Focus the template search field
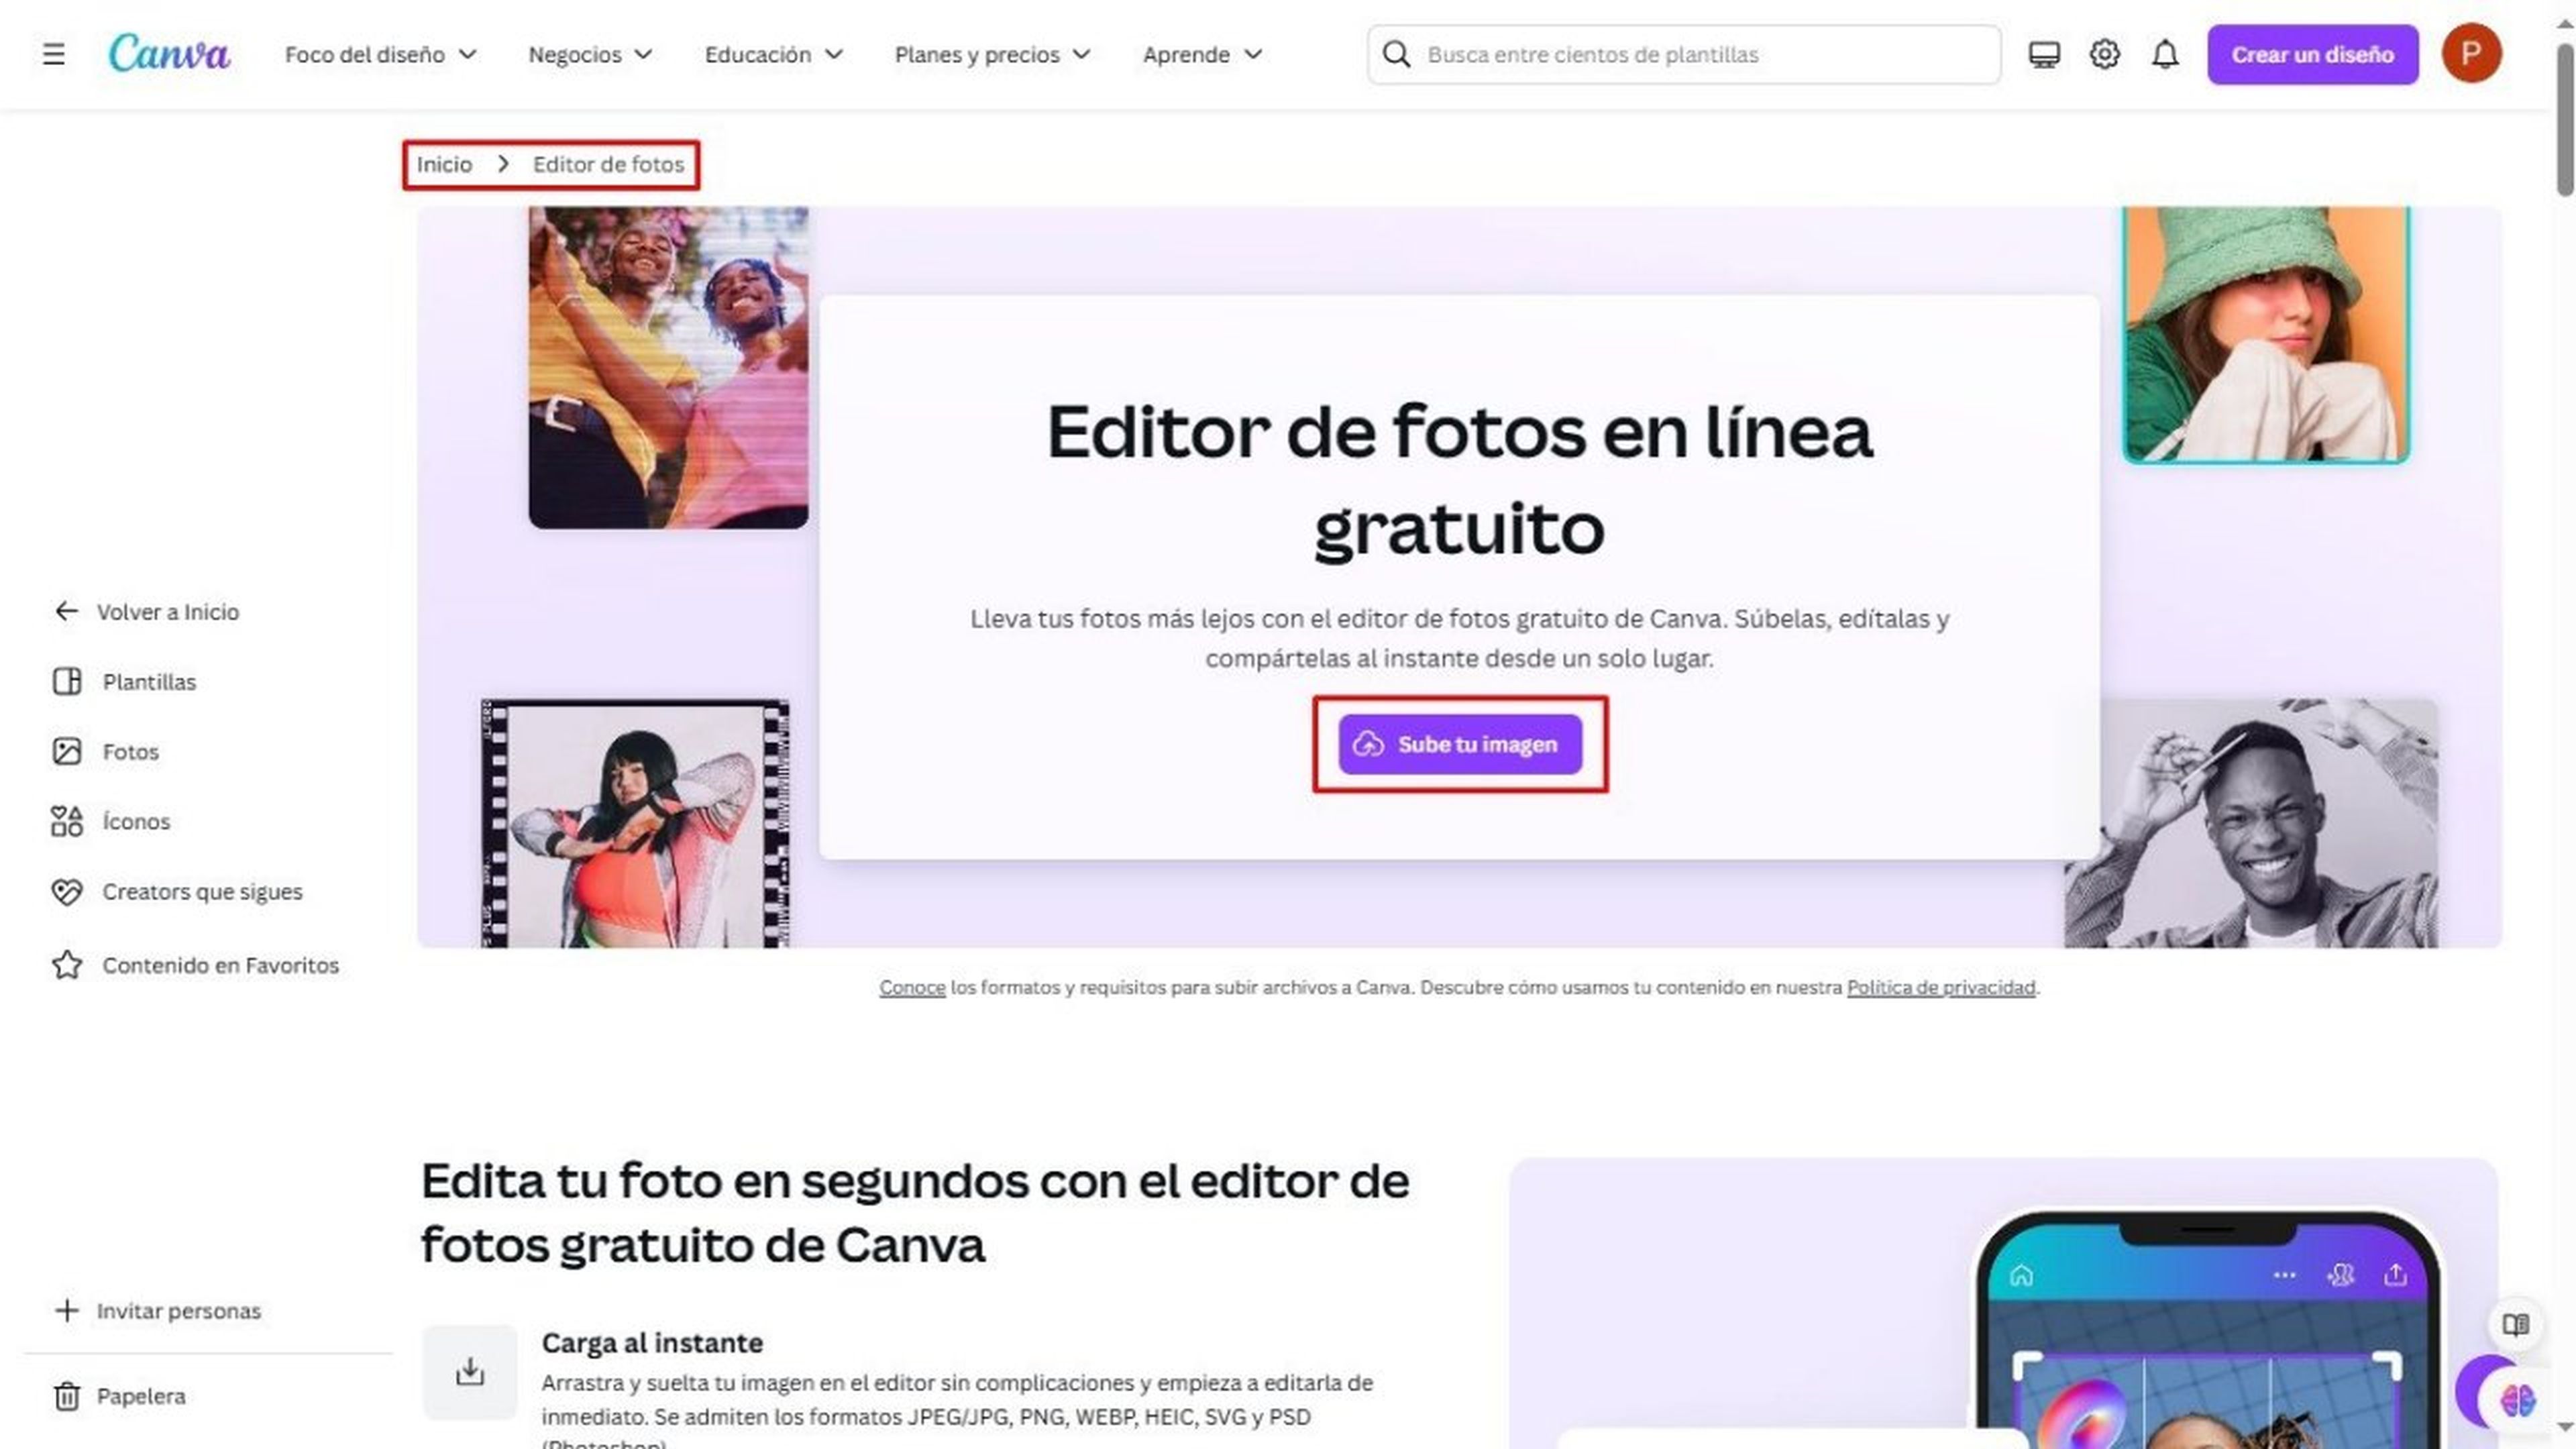The image size is (2576, 1449). [x=1684, y=54]
